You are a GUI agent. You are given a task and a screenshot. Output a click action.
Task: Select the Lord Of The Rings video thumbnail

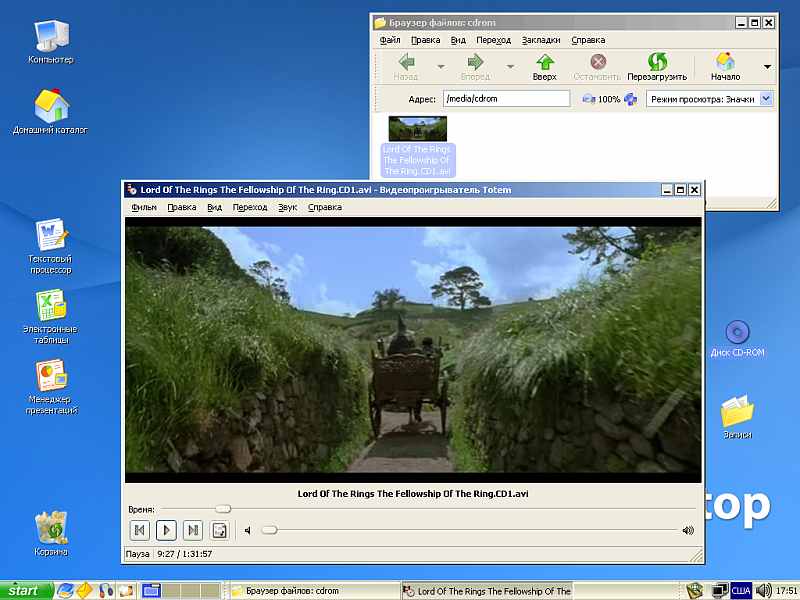click(x=418, y=128)
